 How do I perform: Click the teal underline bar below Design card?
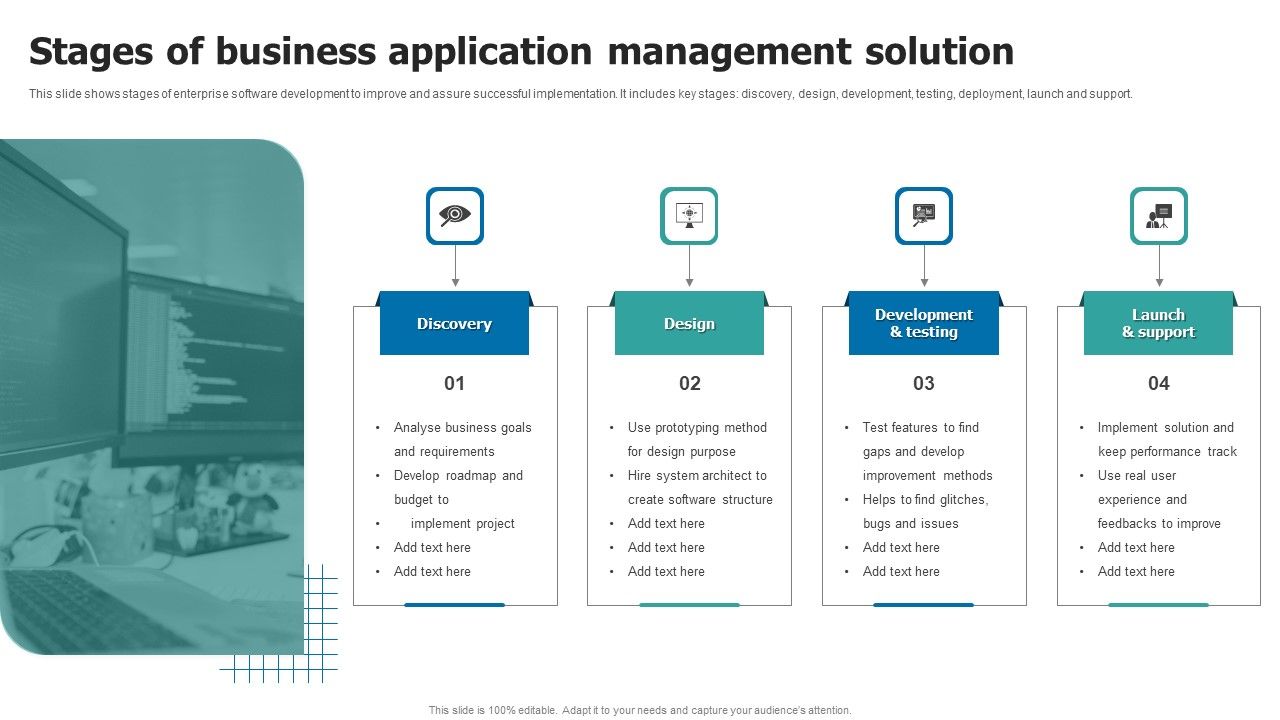tap(690, 606)
